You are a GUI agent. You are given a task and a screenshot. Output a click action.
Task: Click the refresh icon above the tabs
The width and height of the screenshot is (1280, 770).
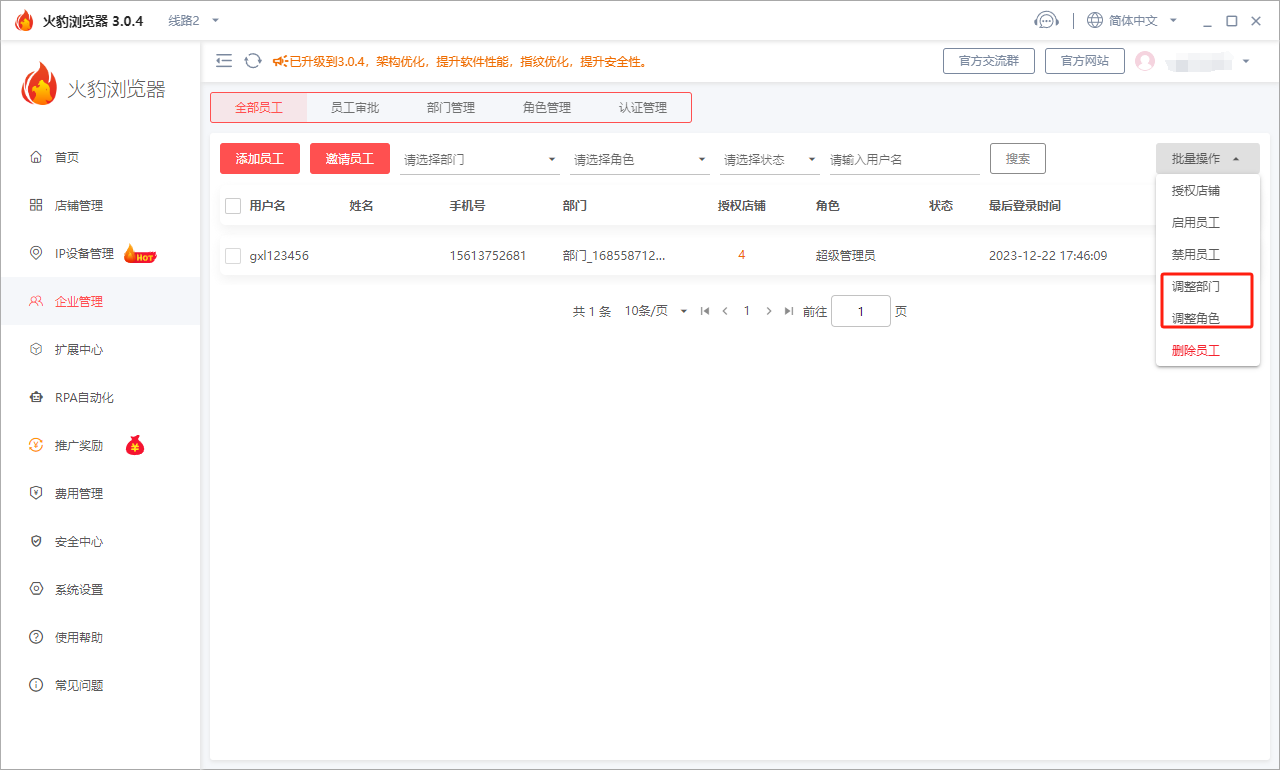pyautogui.click(x=252, y=60)
